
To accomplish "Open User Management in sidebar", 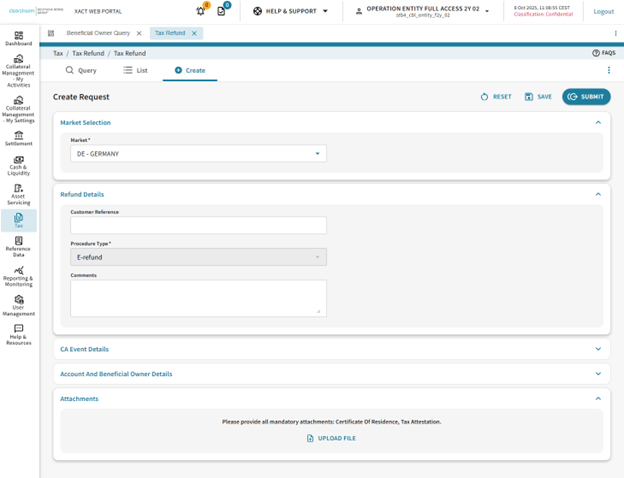I will [x=18, y=304].
